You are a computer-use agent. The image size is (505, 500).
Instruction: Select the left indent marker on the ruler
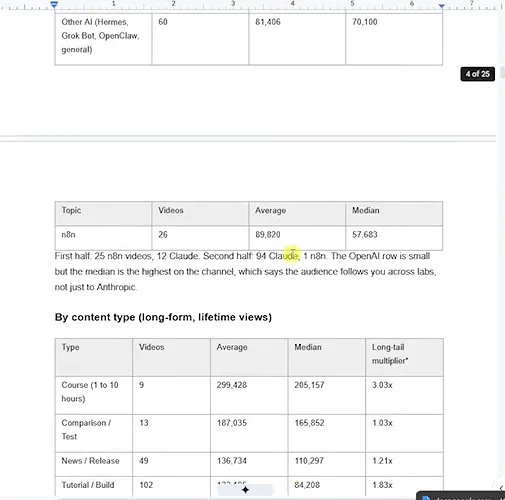(x=54, y=4)
